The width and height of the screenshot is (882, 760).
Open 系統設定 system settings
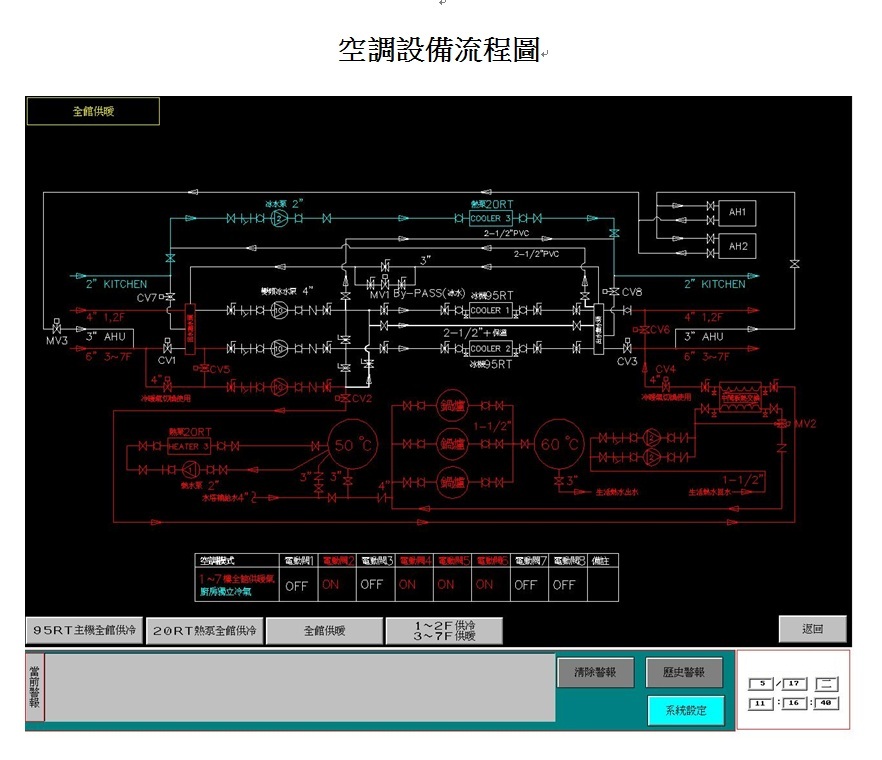point(685,711)
